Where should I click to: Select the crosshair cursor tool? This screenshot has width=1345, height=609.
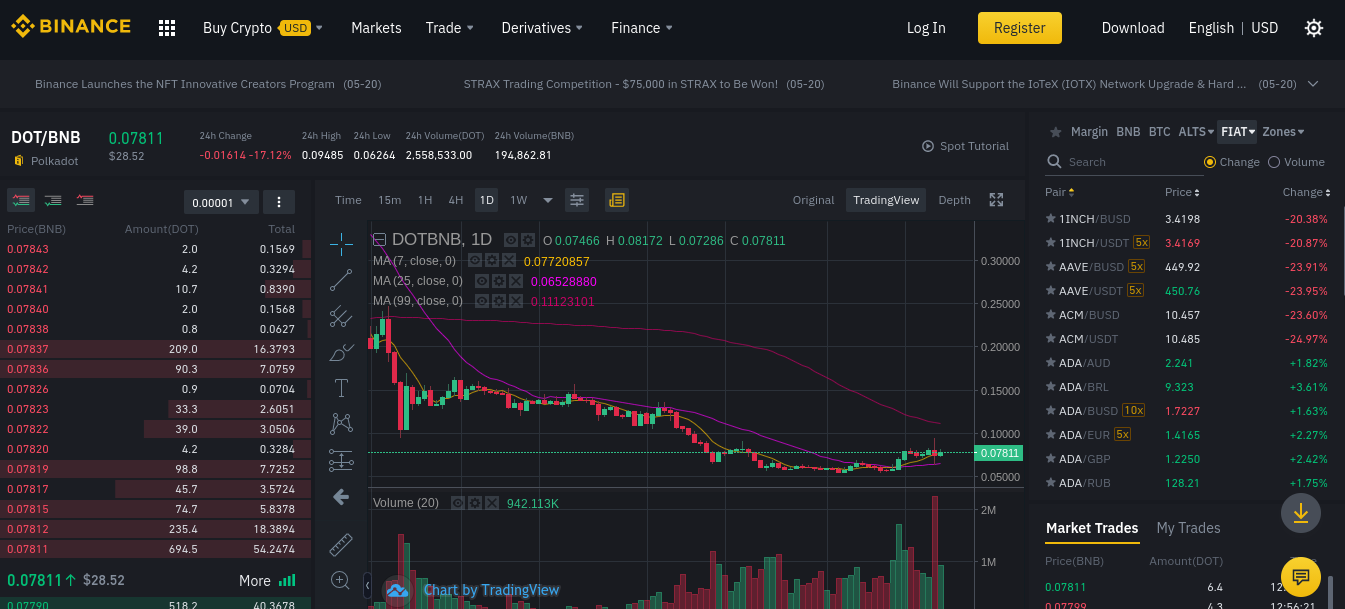341,242
